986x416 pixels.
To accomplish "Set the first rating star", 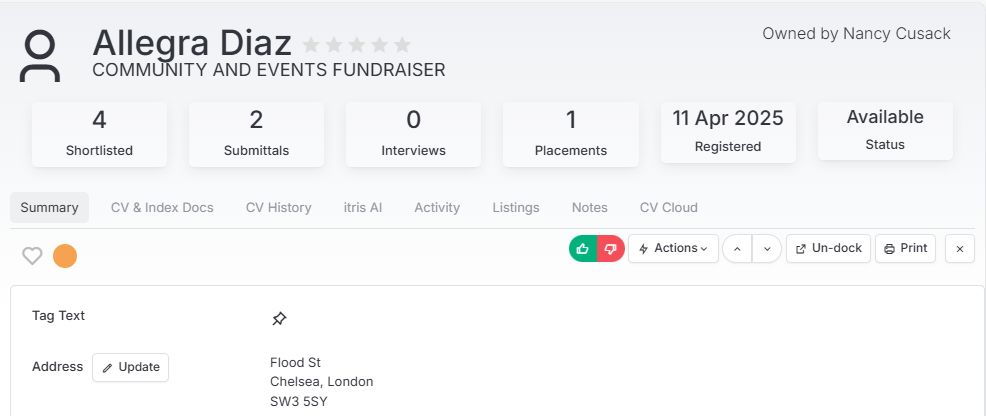I will (x=311, y=45).
